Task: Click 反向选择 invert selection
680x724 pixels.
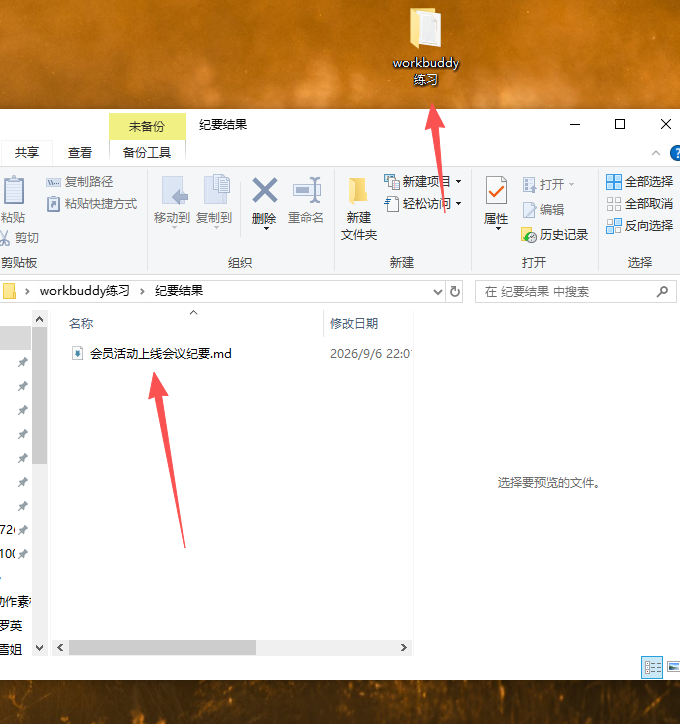Action: (x=639, y=226)
